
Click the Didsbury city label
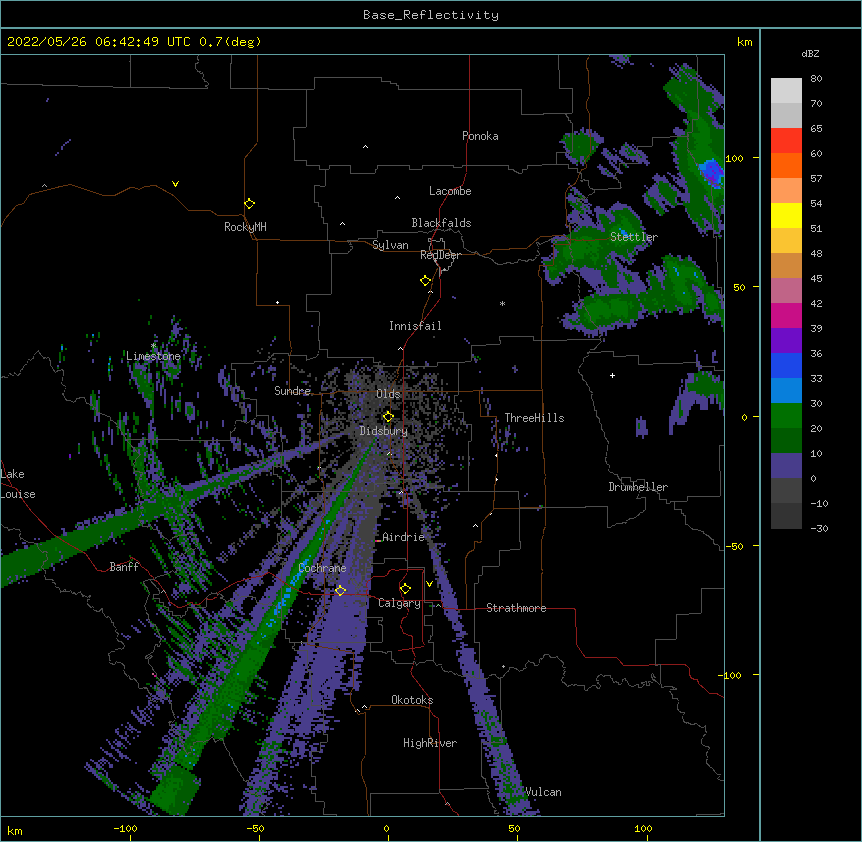click(x=384, y=431)
